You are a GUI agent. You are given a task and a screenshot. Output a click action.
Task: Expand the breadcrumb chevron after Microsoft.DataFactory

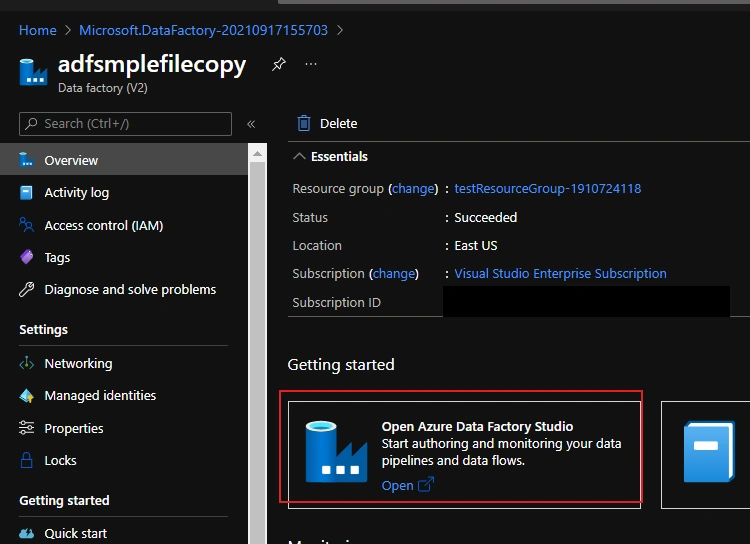point(340,30)
